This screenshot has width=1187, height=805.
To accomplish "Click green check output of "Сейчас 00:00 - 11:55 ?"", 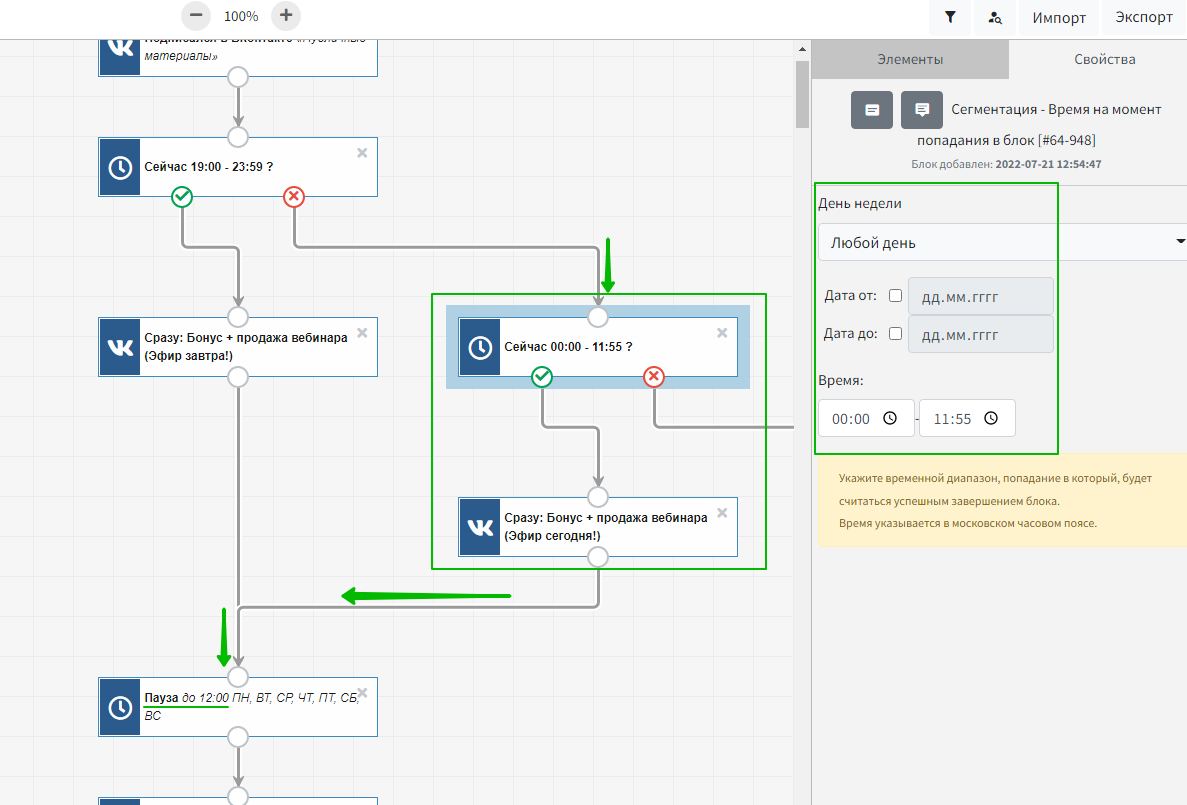I will click(542, 376).
